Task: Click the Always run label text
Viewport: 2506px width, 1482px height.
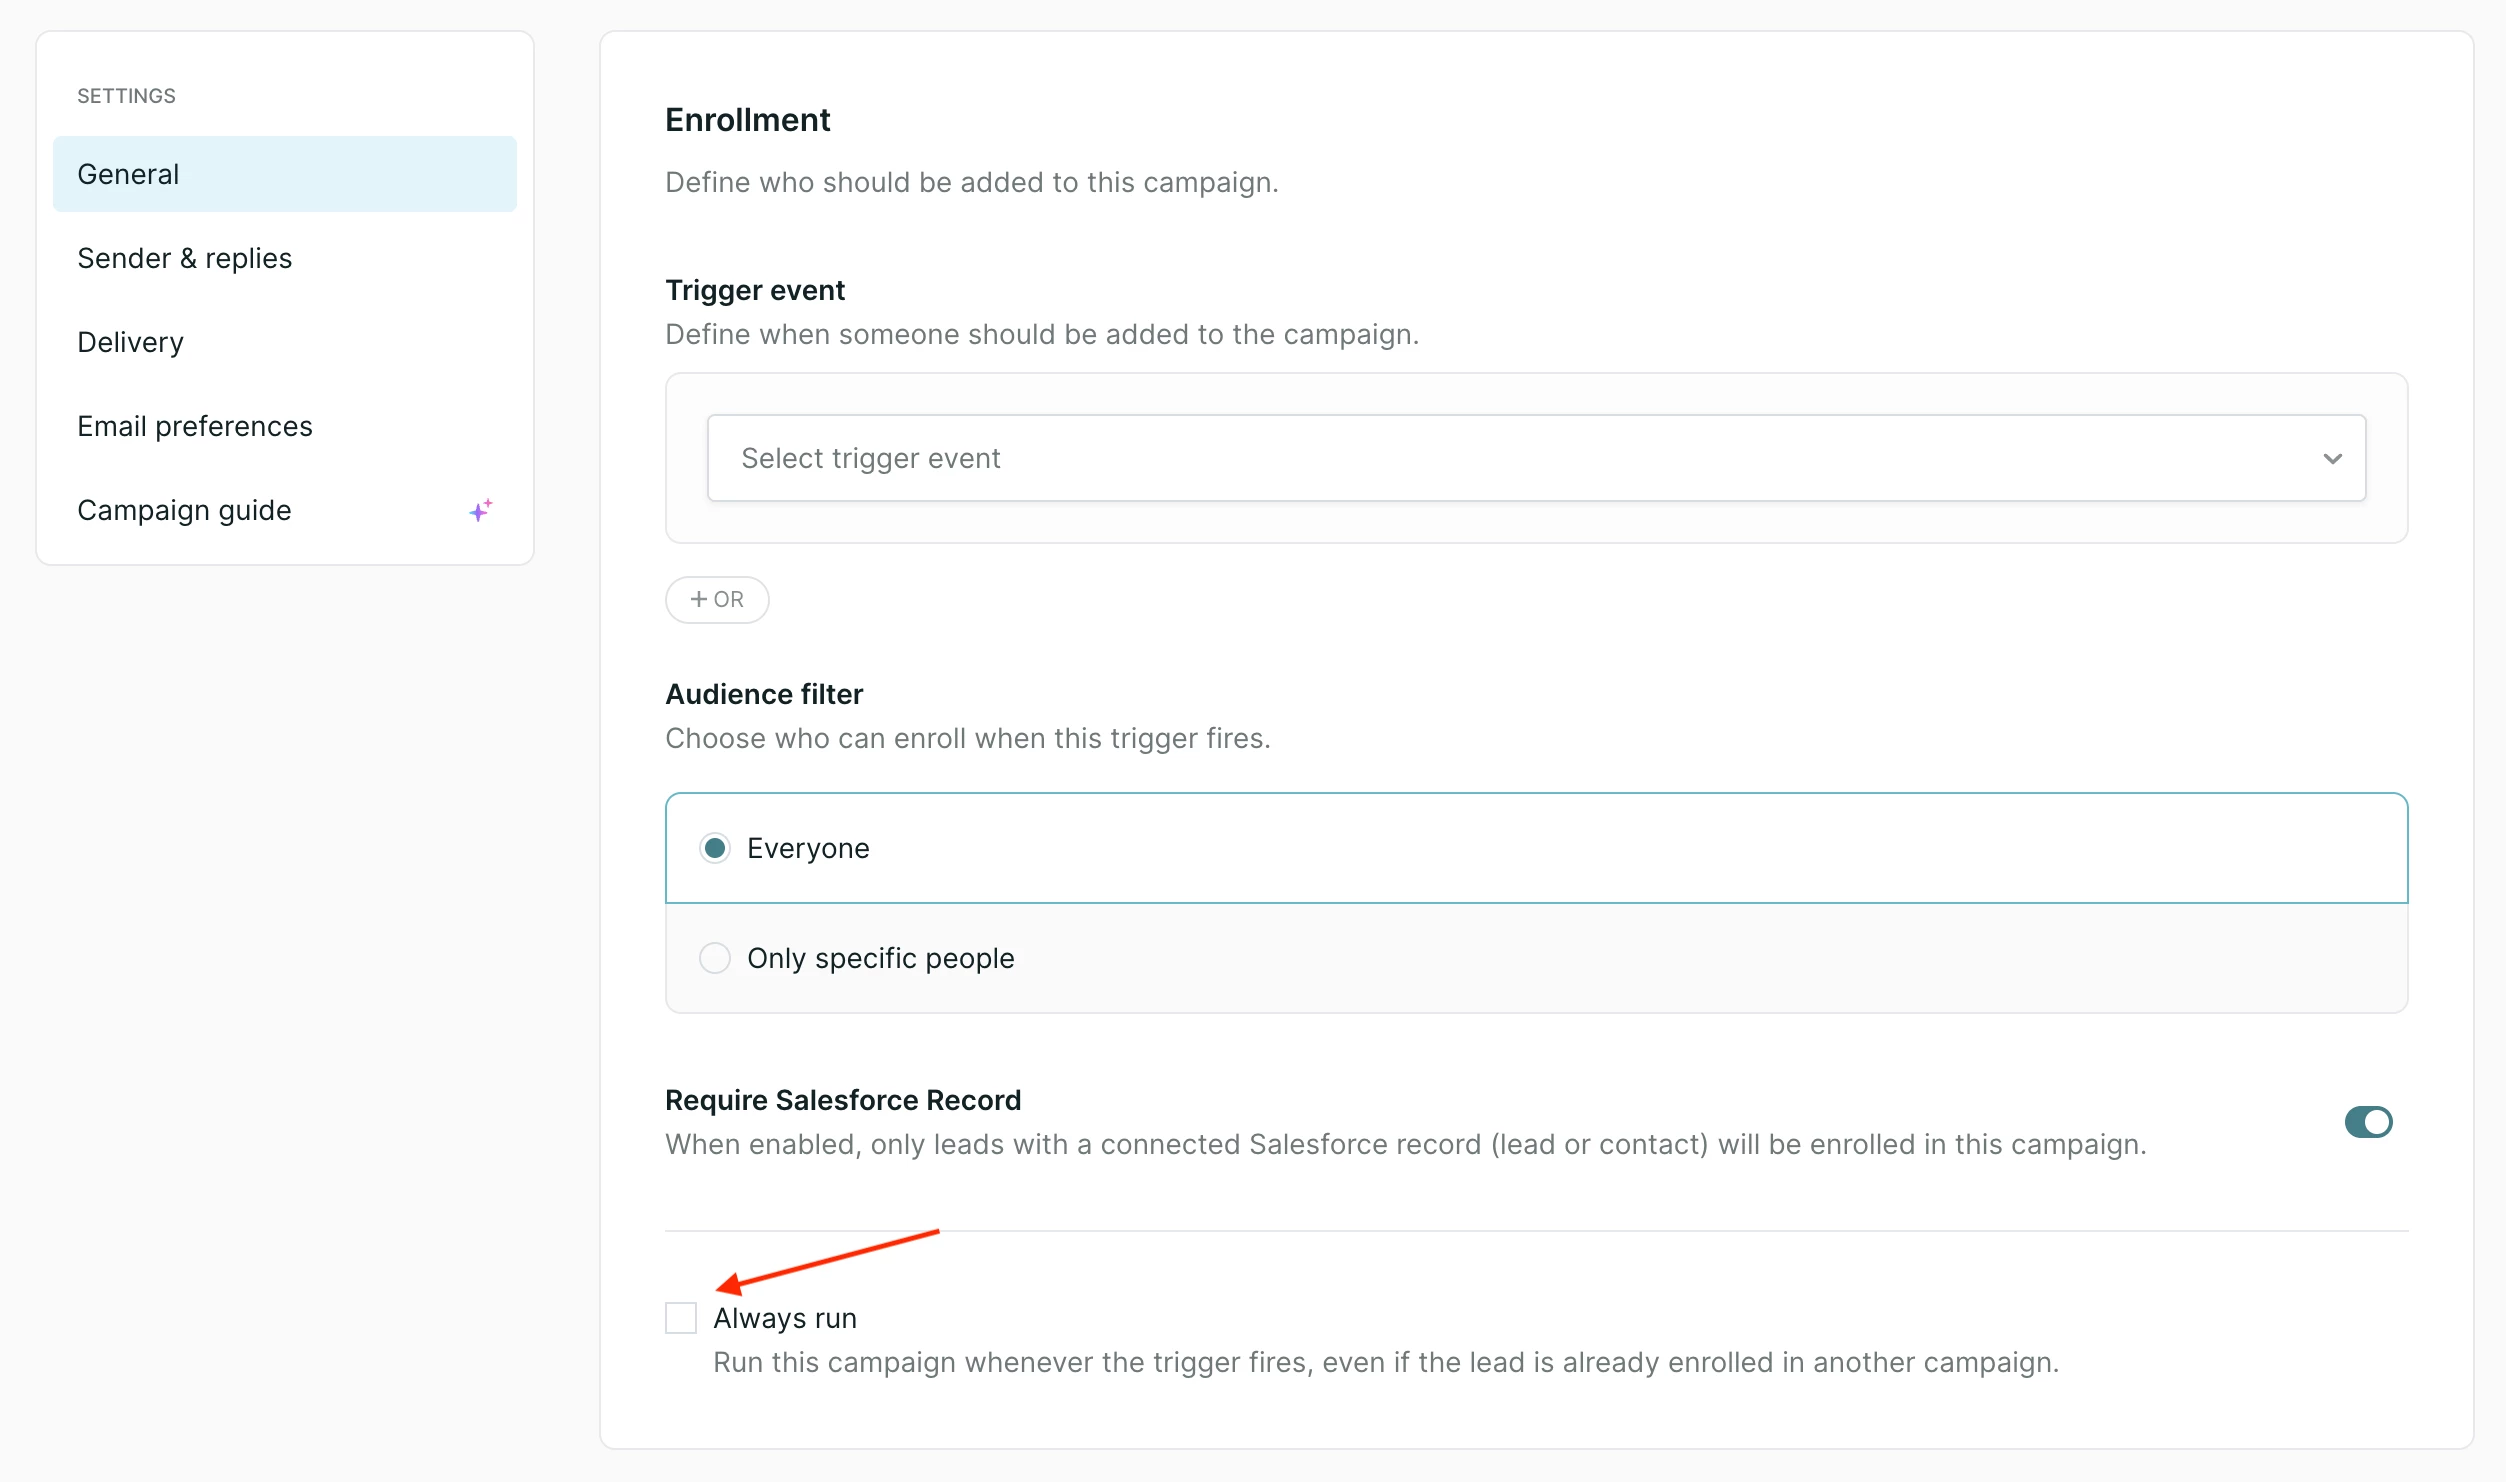Action: (785, 1318)
